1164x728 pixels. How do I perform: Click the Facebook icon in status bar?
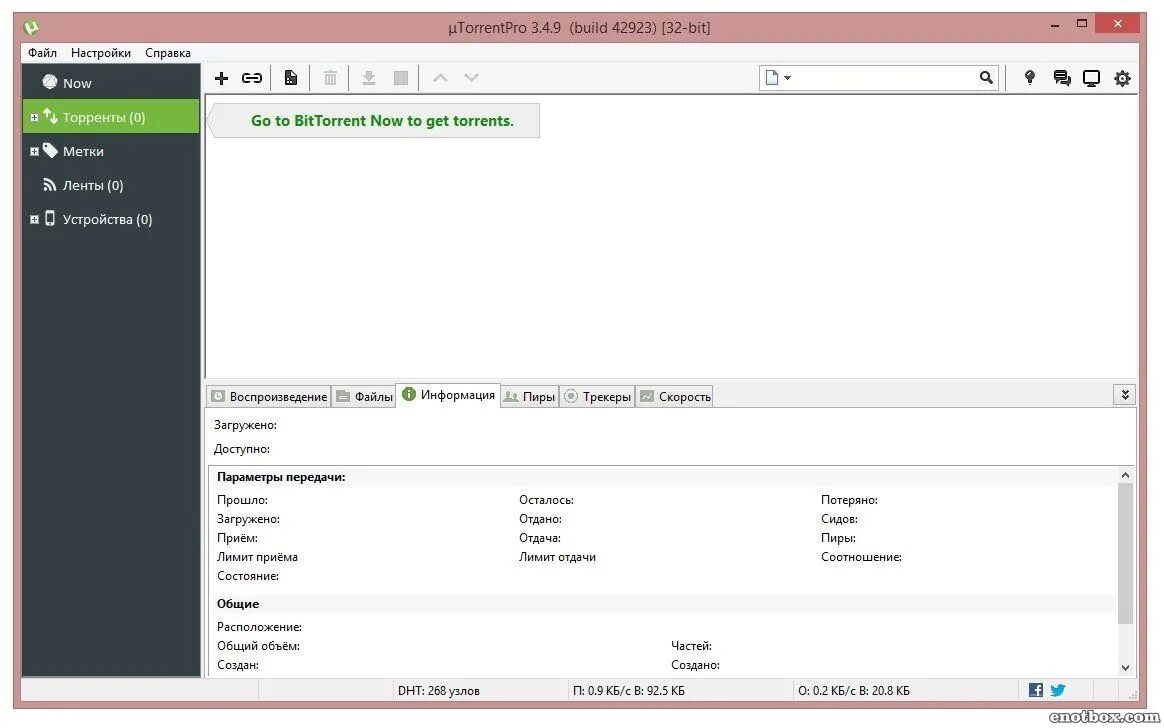click(x=1036, y=690)
